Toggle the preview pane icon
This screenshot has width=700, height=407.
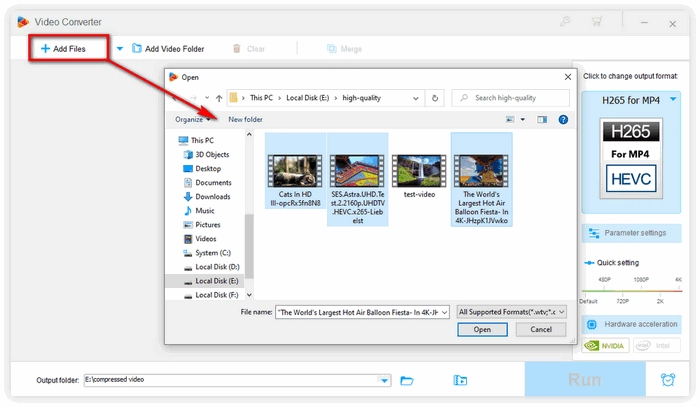pos(542,119)
